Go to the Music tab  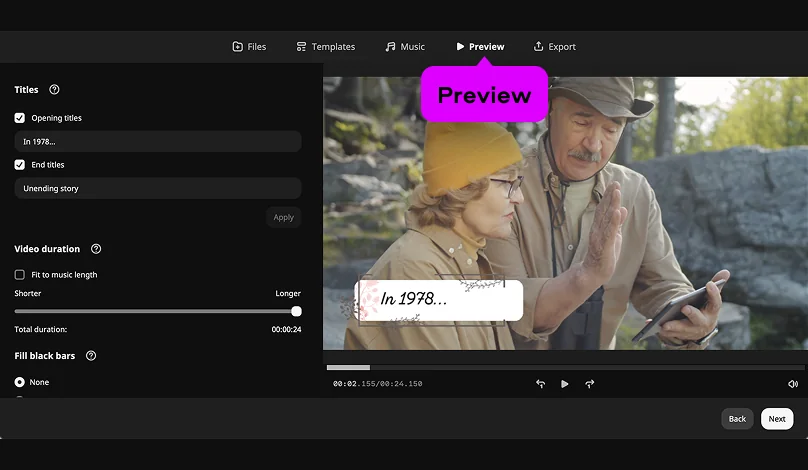tap(405, 47)
